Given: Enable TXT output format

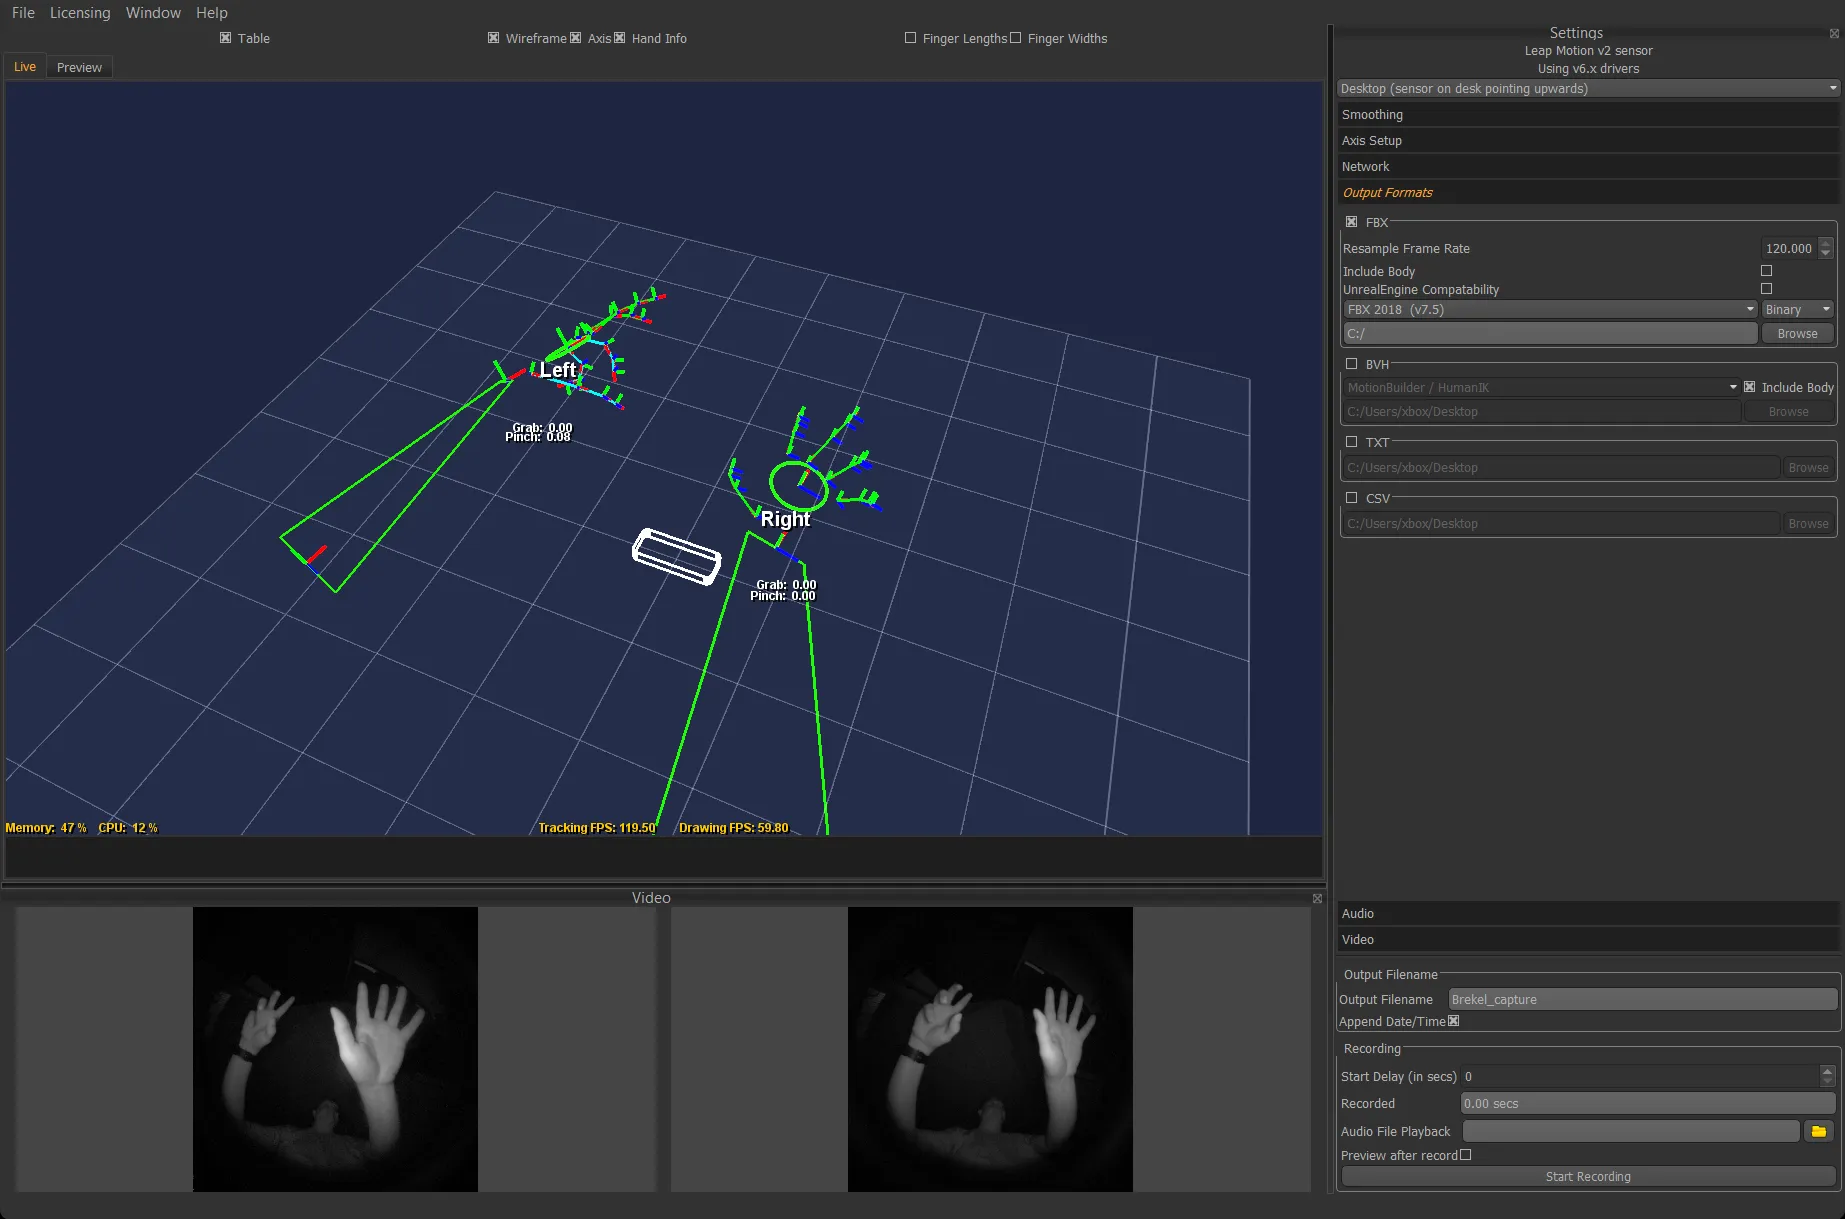Looking at the screenshot, I should [1351, 442].
